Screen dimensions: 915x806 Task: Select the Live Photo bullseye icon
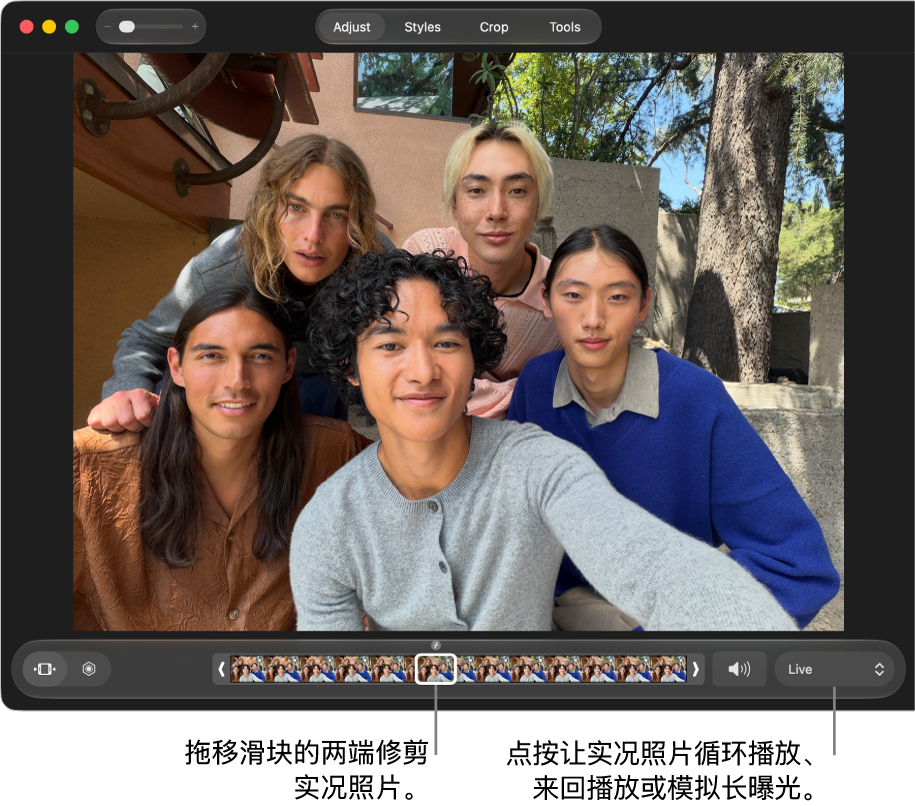pos(89,669)
